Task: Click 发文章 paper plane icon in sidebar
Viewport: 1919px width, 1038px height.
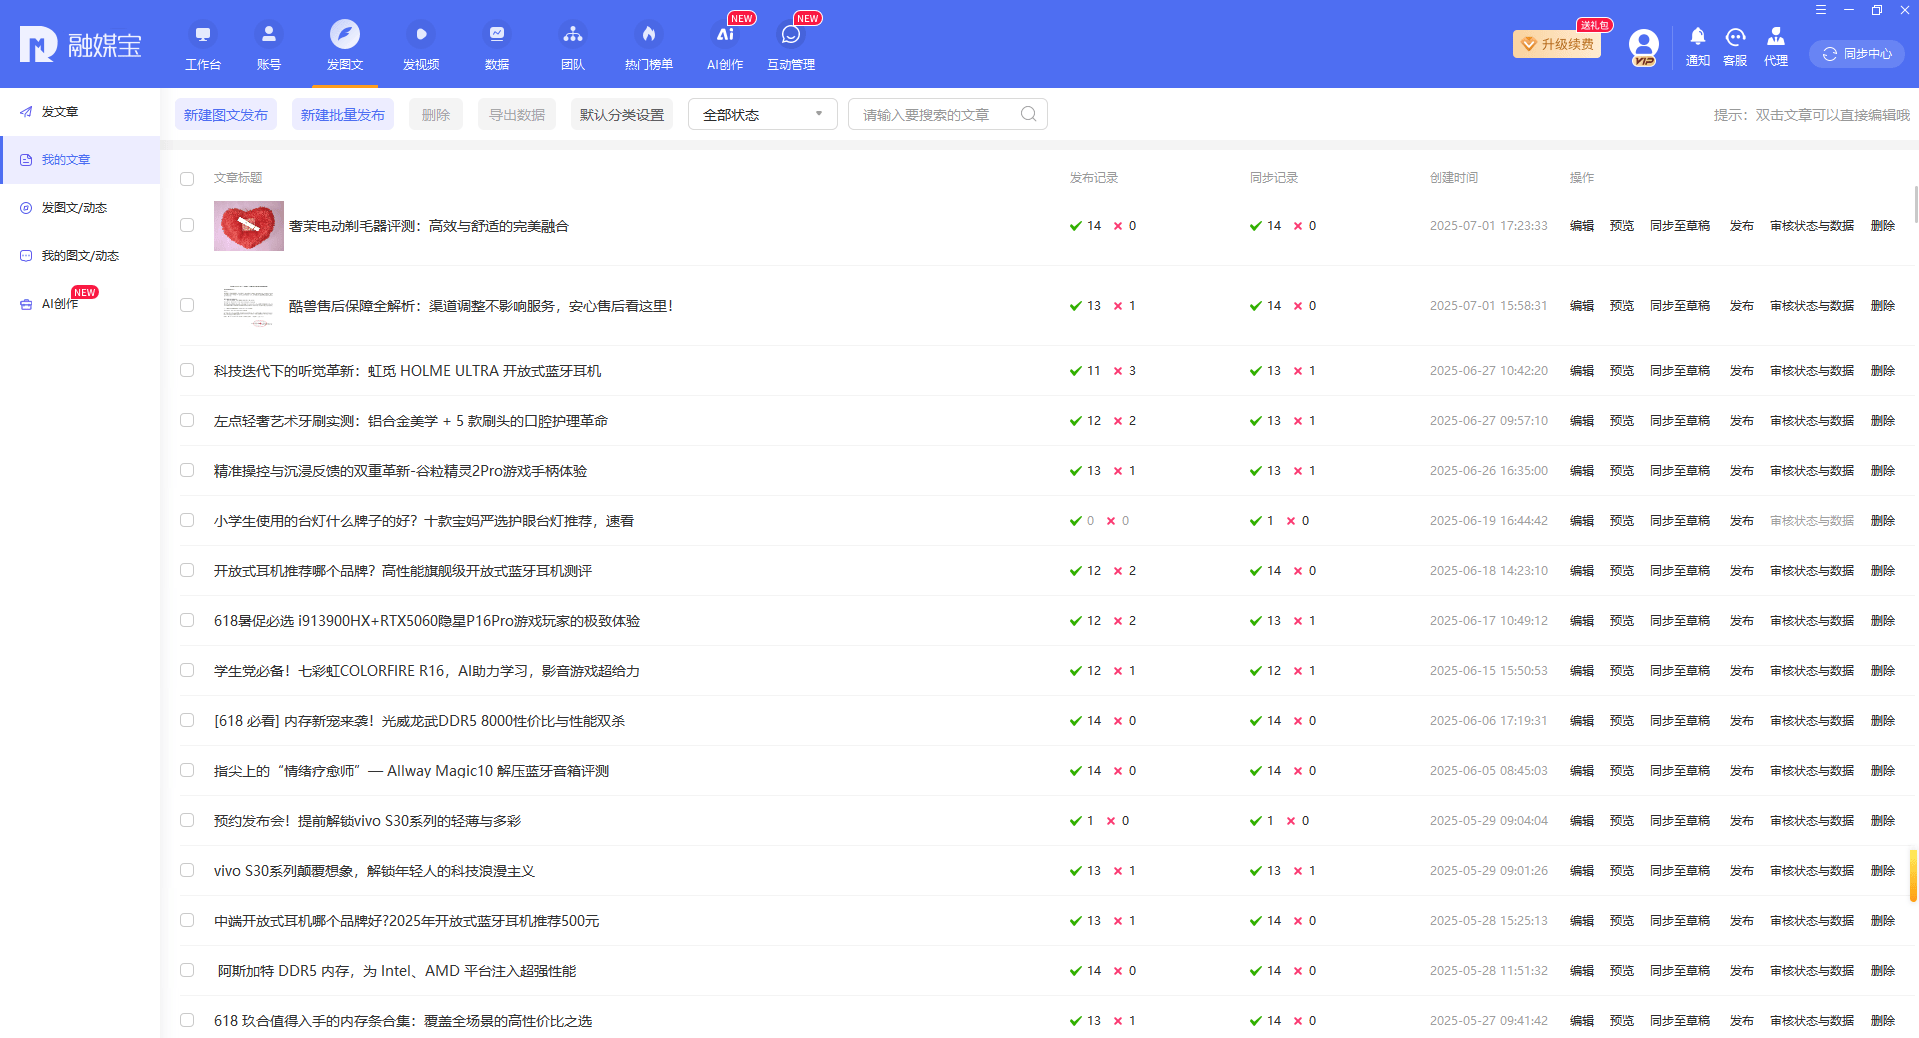Action: [26, 112]
